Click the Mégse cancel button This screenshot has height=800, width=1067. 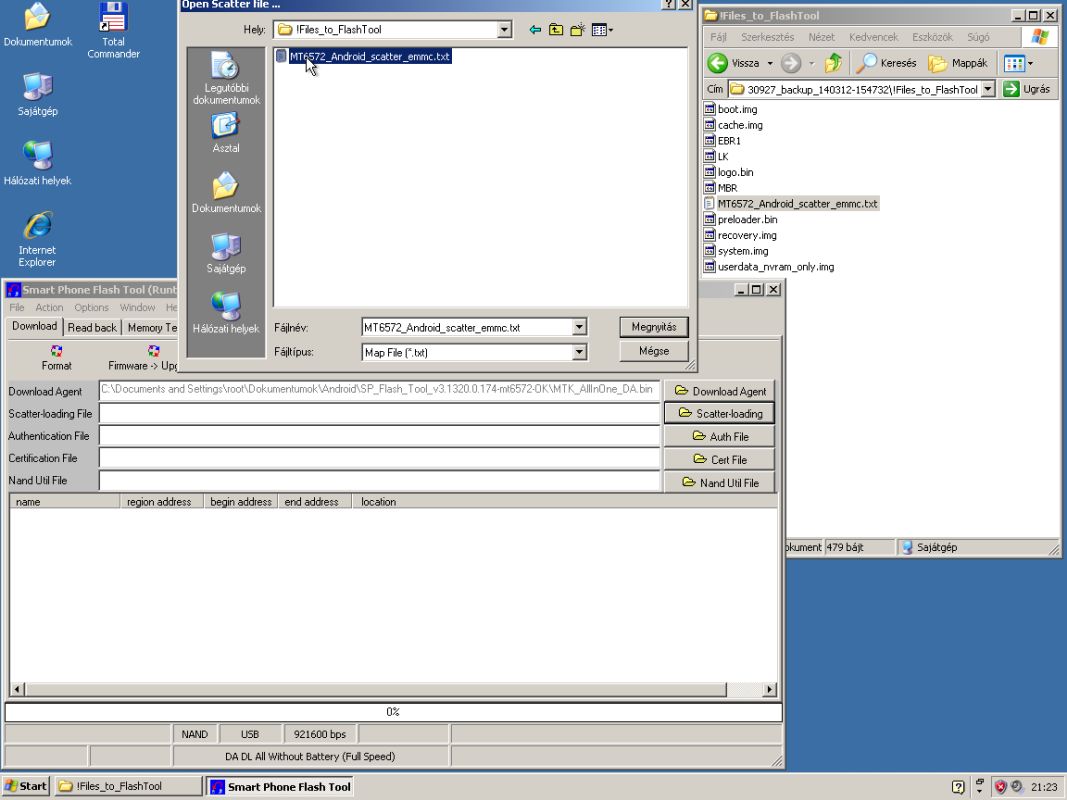(x=654, y=351)
